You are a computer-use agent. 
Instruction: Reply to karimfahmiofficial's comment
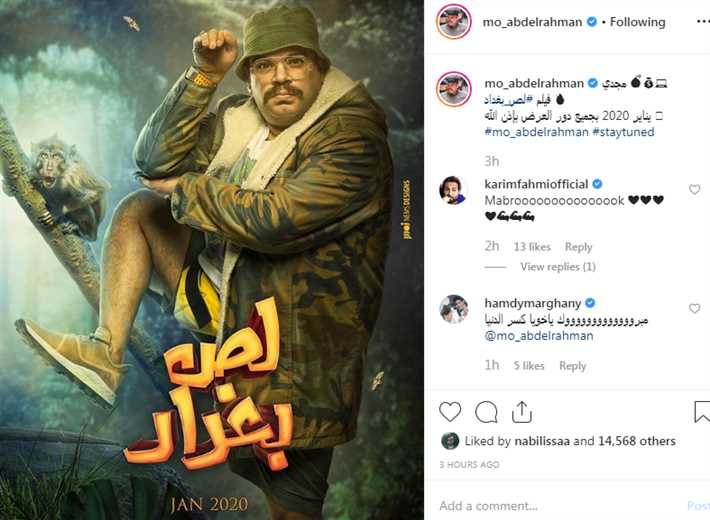[578, 247]
